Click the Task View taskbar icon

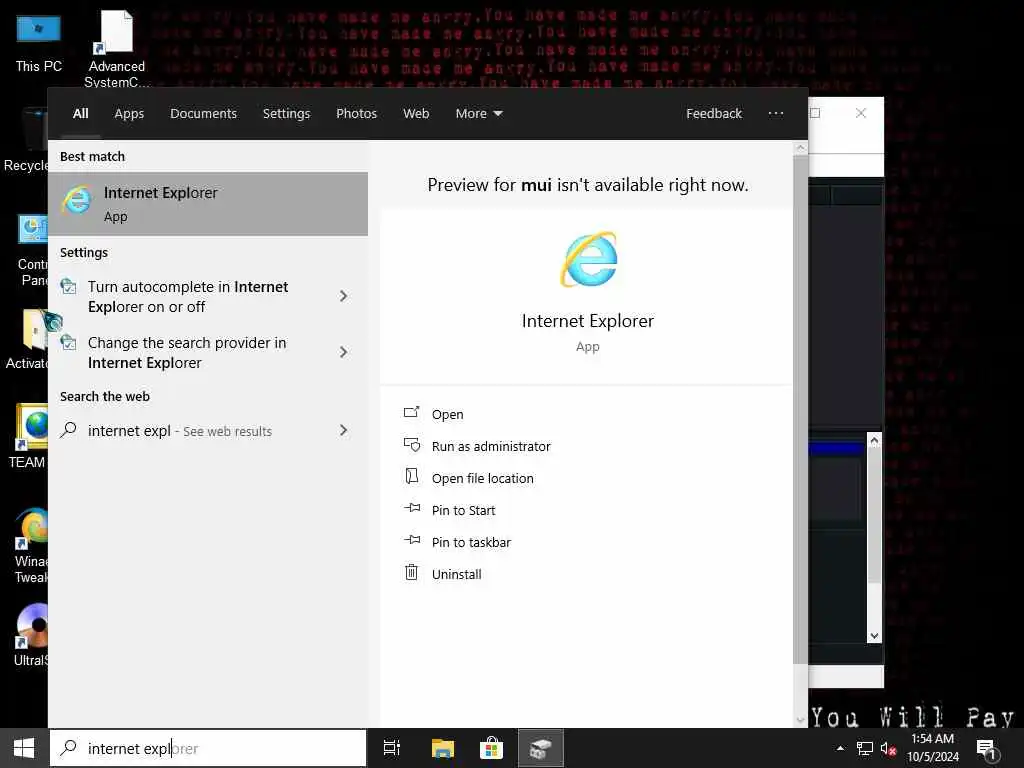point(392,748)
